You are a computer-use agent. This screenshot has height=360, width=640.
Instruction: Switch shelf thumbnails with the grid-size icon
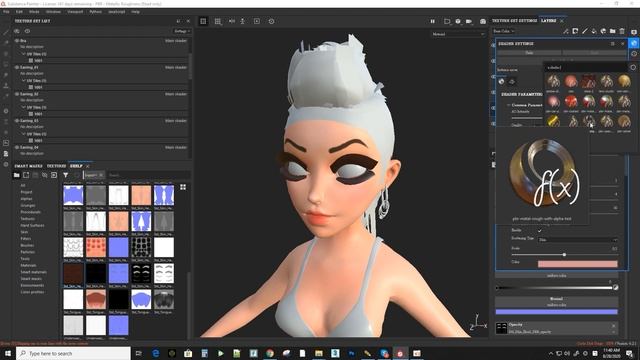(x=183, y=187)
